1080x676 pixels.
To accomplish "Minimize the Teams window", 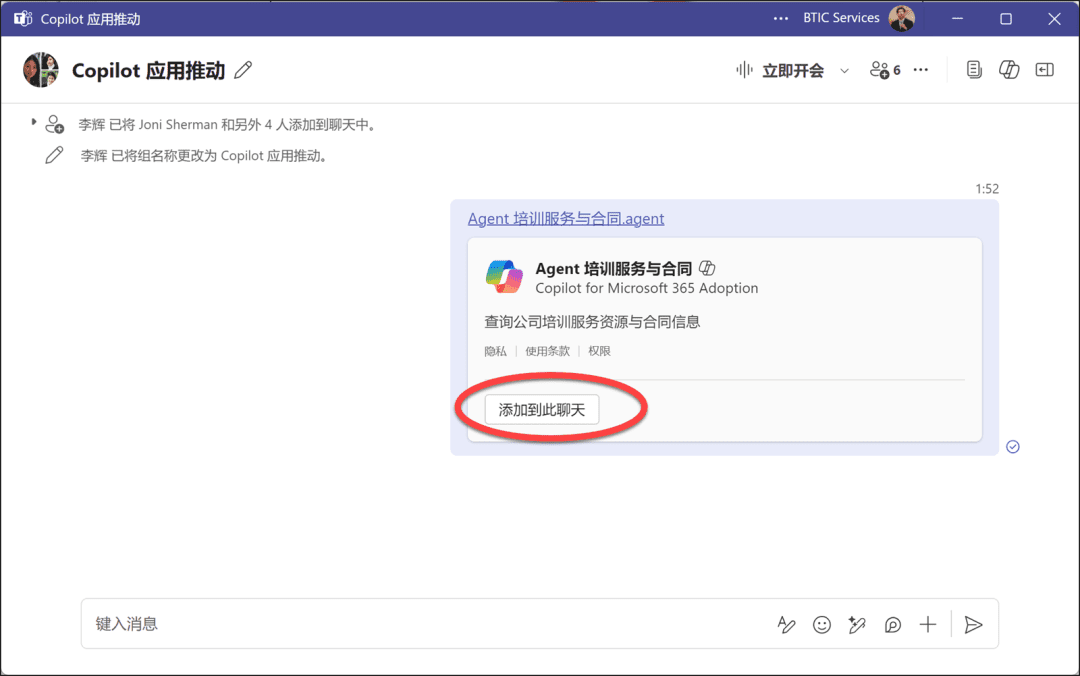I will pos(957,19).
